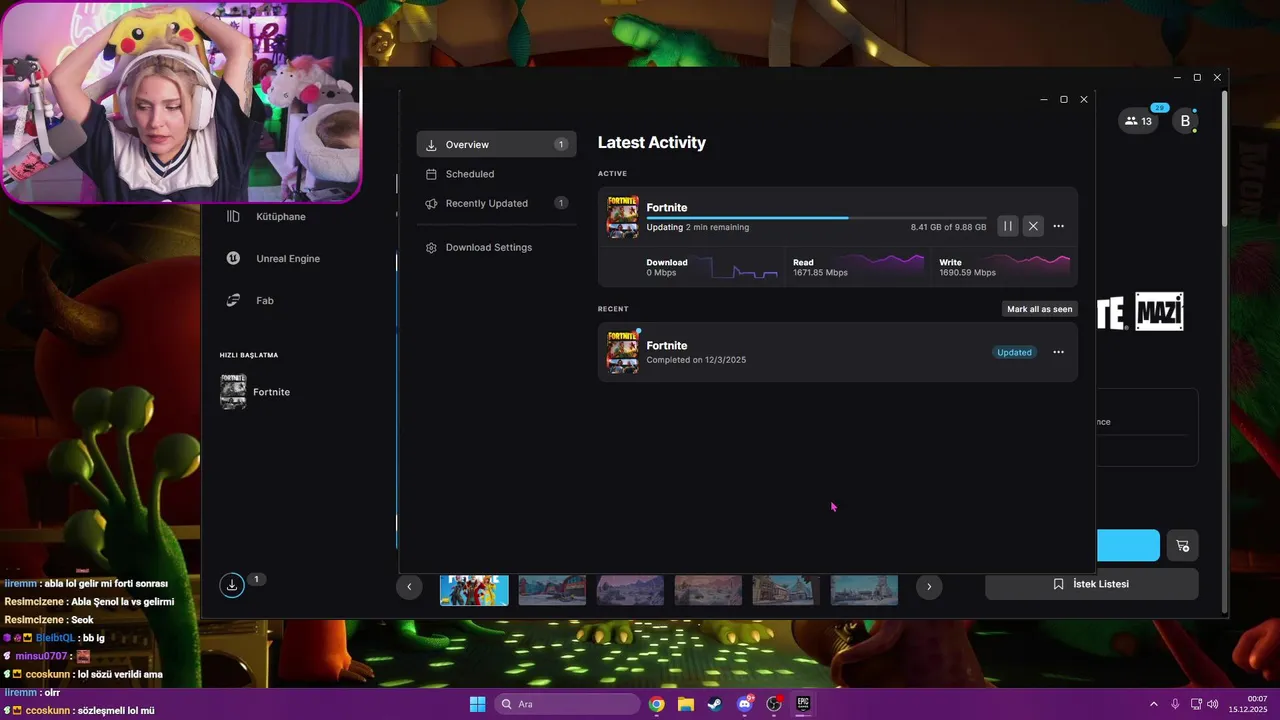The width and height of the screenshot is (1280, 720).
Task: Open the friends list showing 13
Action: coord(1138,121)
